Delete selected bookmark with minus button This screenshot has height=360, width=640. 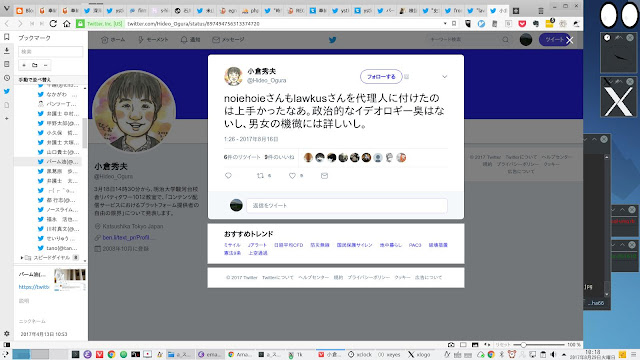pos(45,65)
